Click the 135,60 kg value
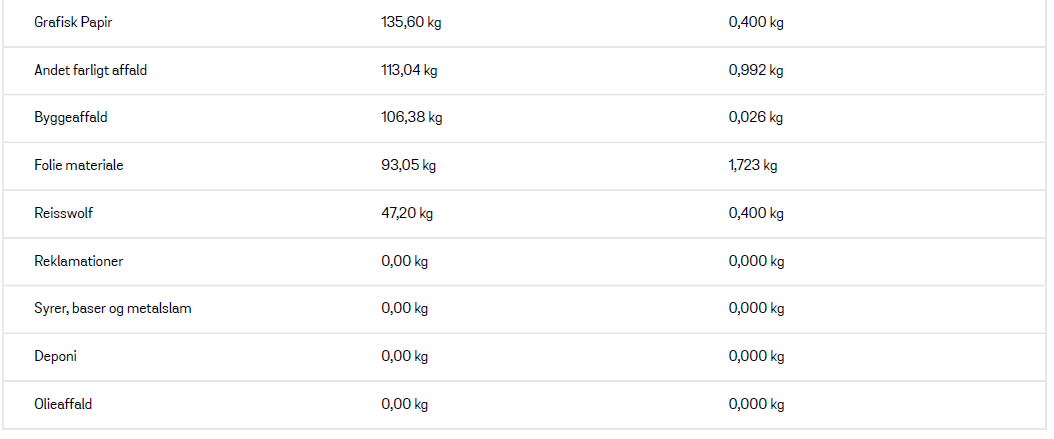The width and height of the screenshot is (1054, 439). (x=411, y=23)
